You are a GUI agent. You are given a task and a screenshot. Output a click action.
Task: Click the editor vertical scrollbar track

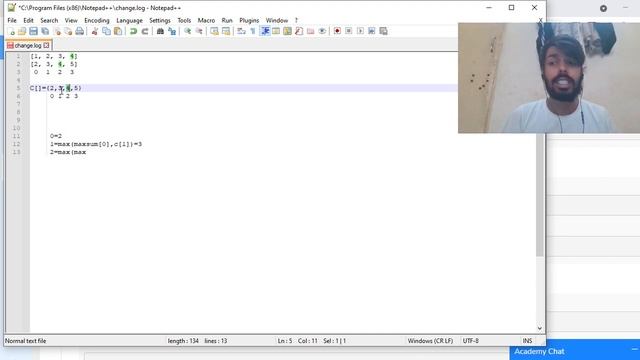(540, 290)
